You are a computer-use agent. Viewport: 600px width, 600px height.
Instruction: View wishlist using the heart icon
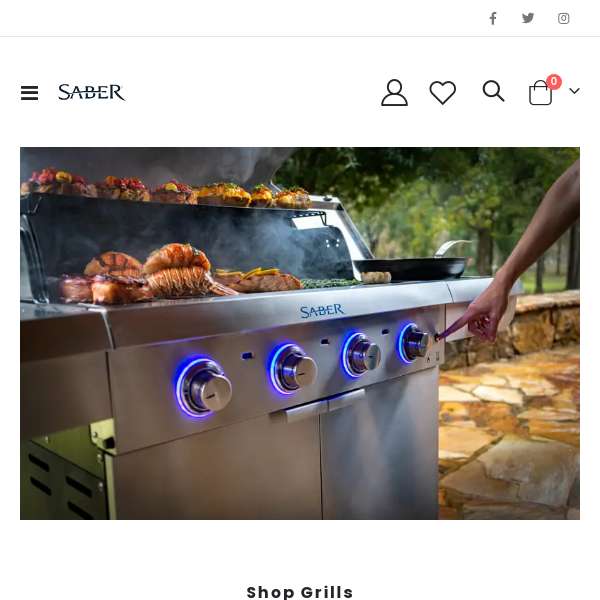pyautogui.click(x=443, y=92)
